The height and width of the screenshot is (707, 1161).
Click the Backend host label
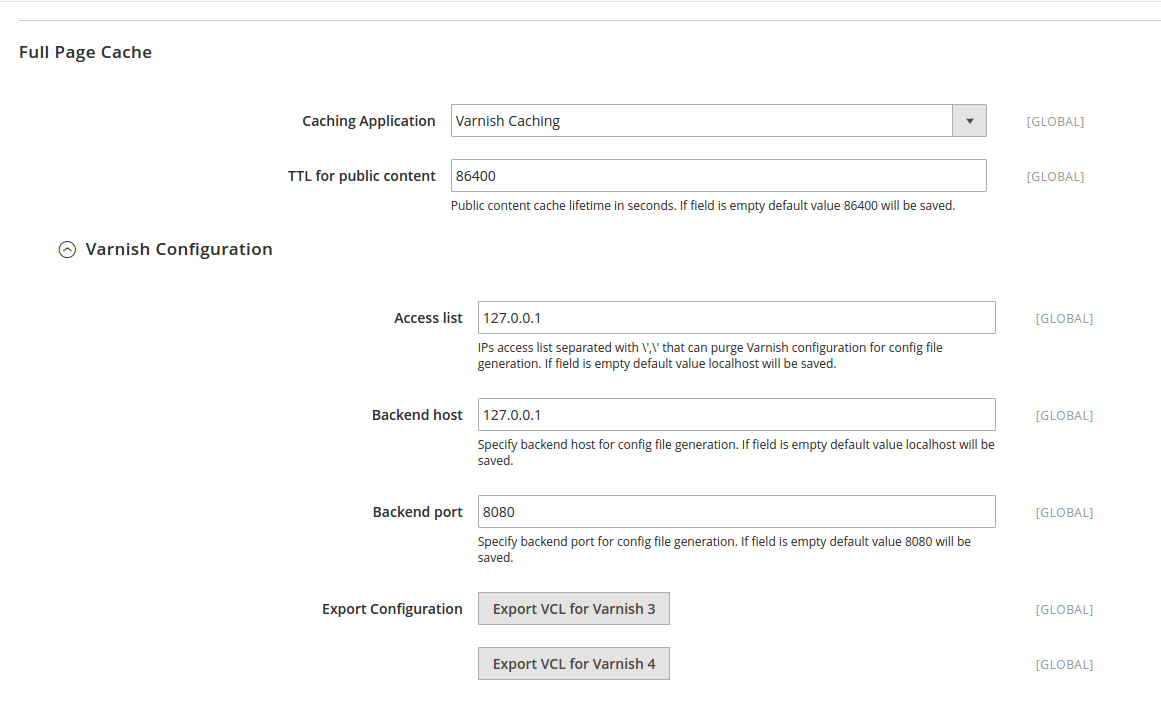click(417, 415)
